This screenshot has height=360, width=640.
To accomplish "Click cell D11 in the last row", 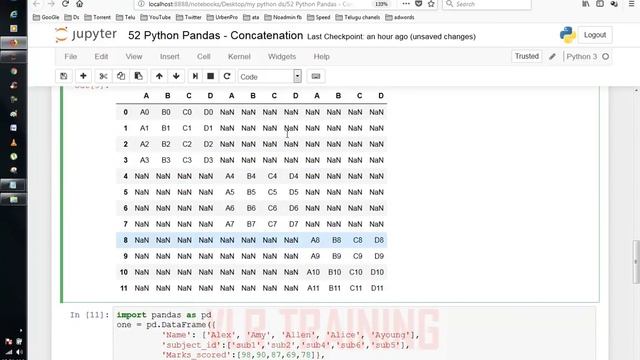I will [x=377, y=288].
